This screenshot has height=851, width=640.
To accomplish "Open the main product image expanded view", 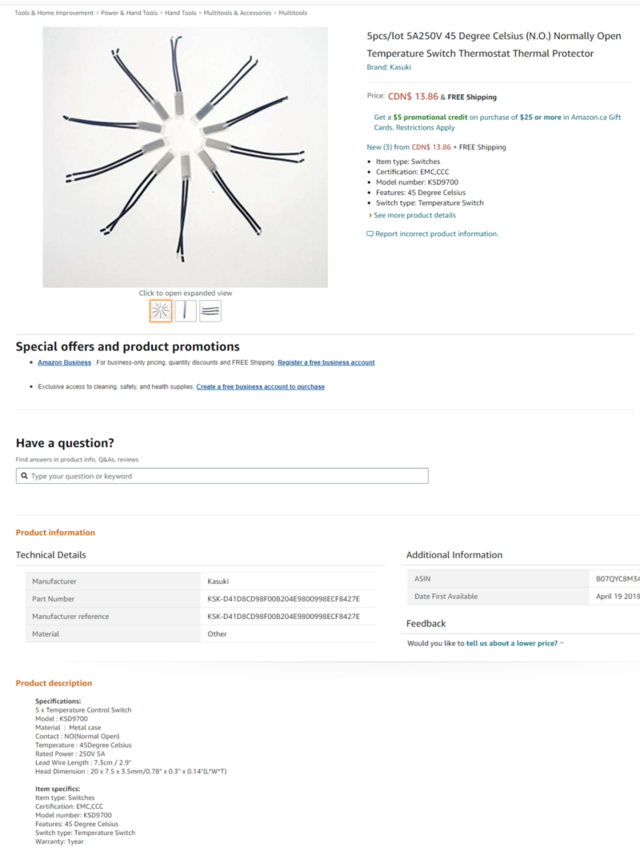I will (x=185, y=157).
